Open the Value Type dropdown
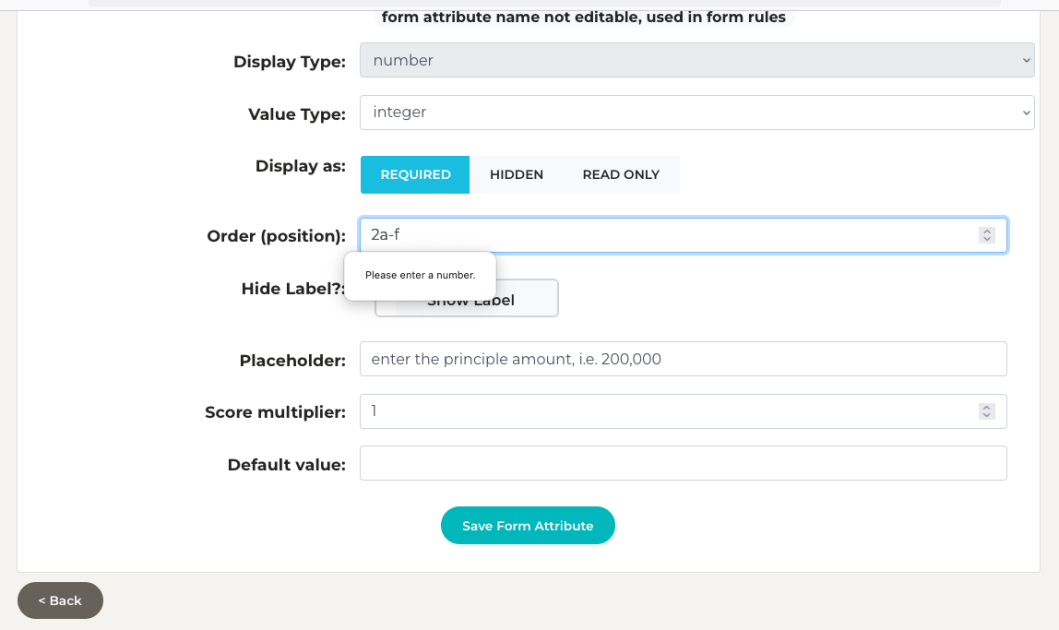Screen dimensions: 1059x630 [696, 112]
